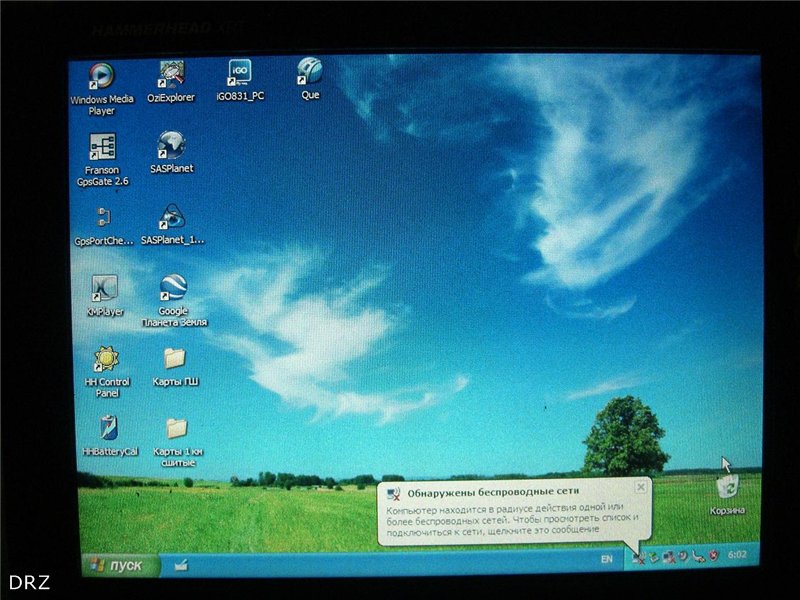
Task: Select the SASPlanet globe icon
Action: 171,152
